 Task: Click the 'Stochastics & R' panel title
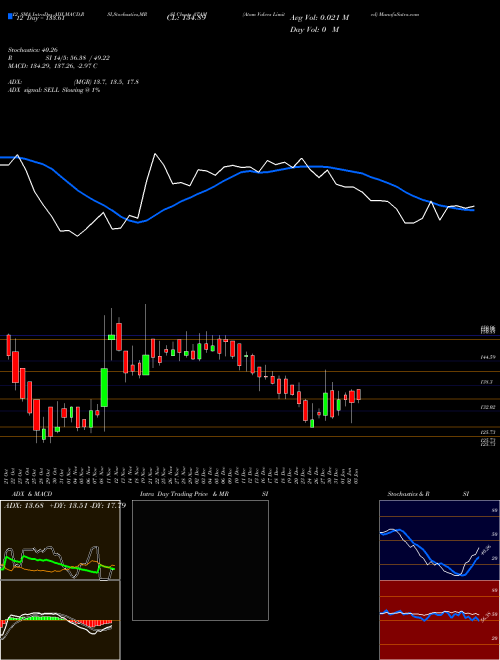(409, 494)
